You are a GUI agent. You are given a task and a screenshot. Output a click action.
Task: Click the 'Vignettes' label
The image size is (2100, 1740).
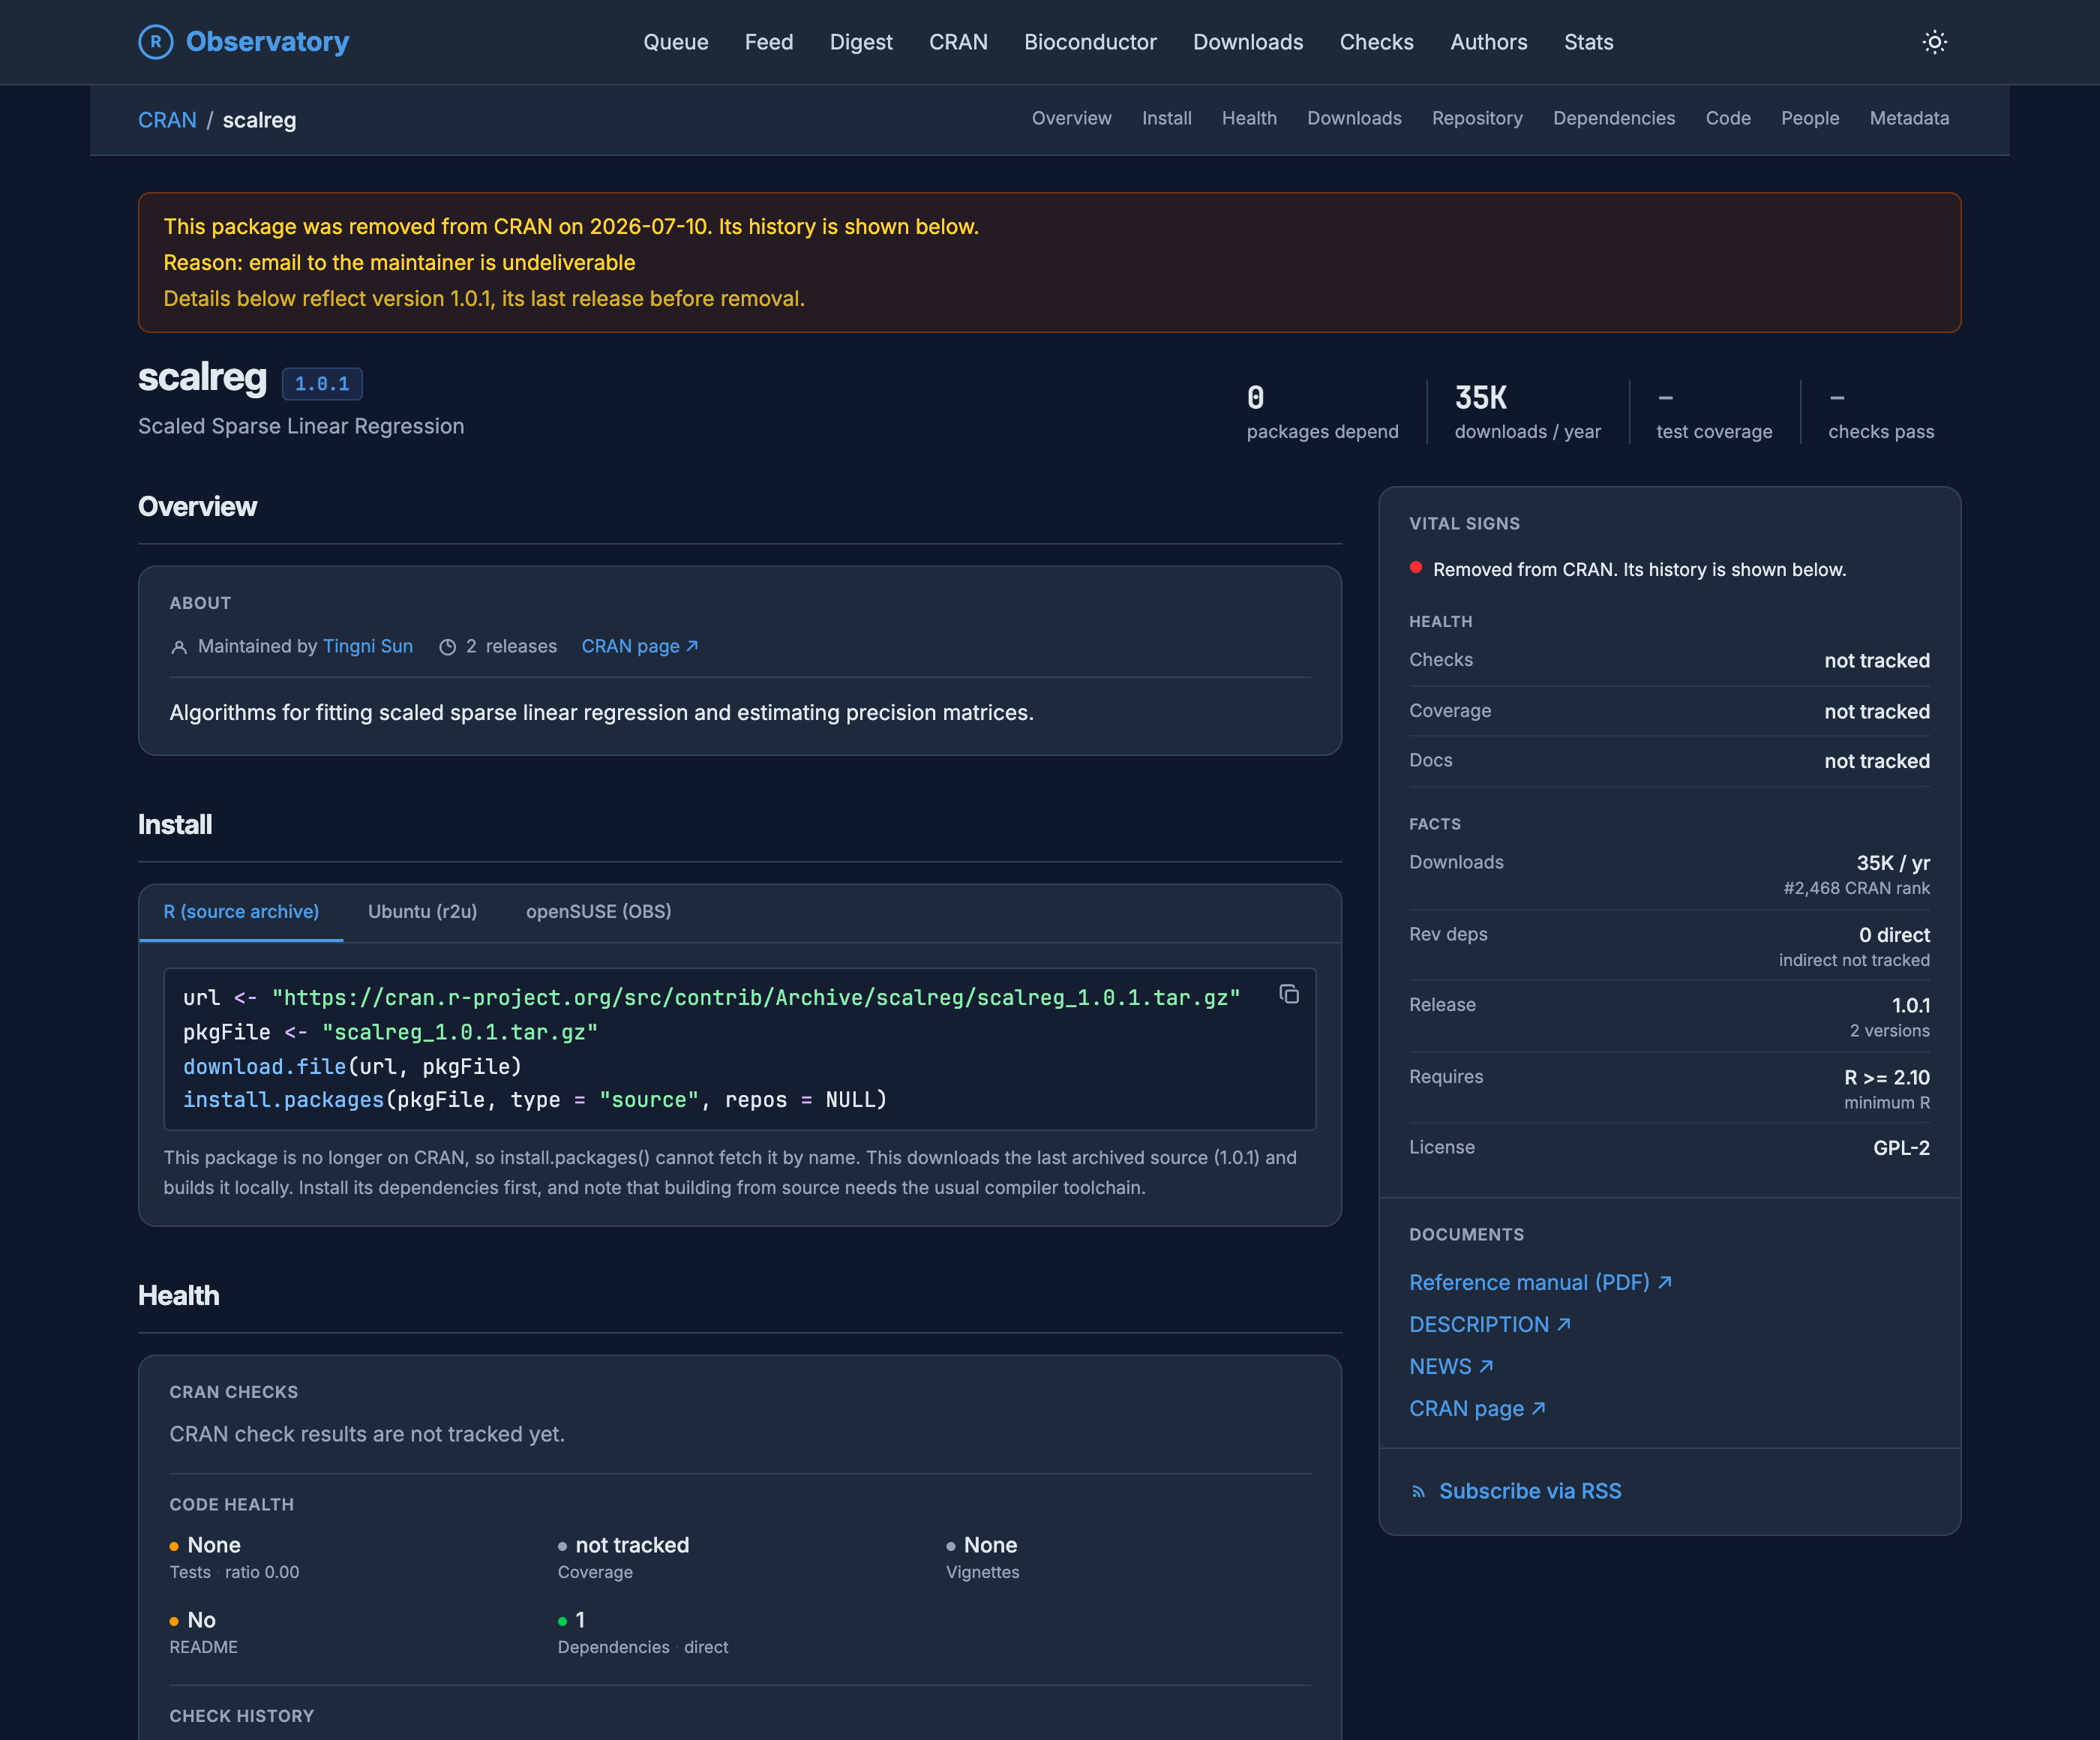point(983,1573)
